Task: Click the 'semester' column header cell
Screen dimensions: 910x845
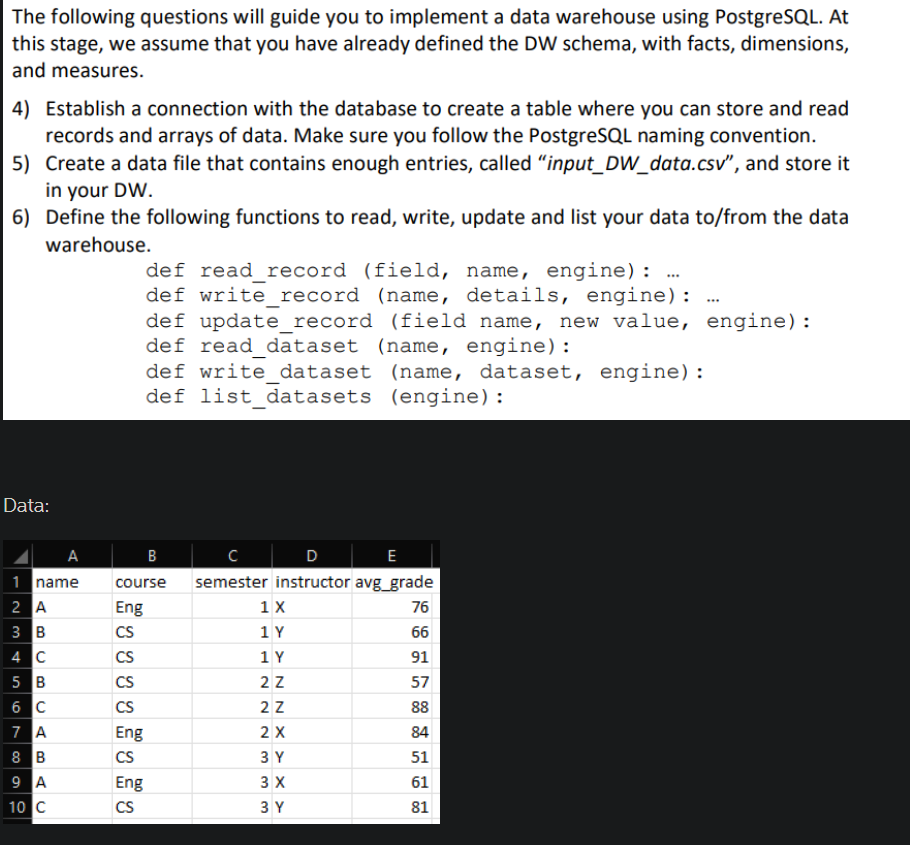Action: click(x=232, y=581)
